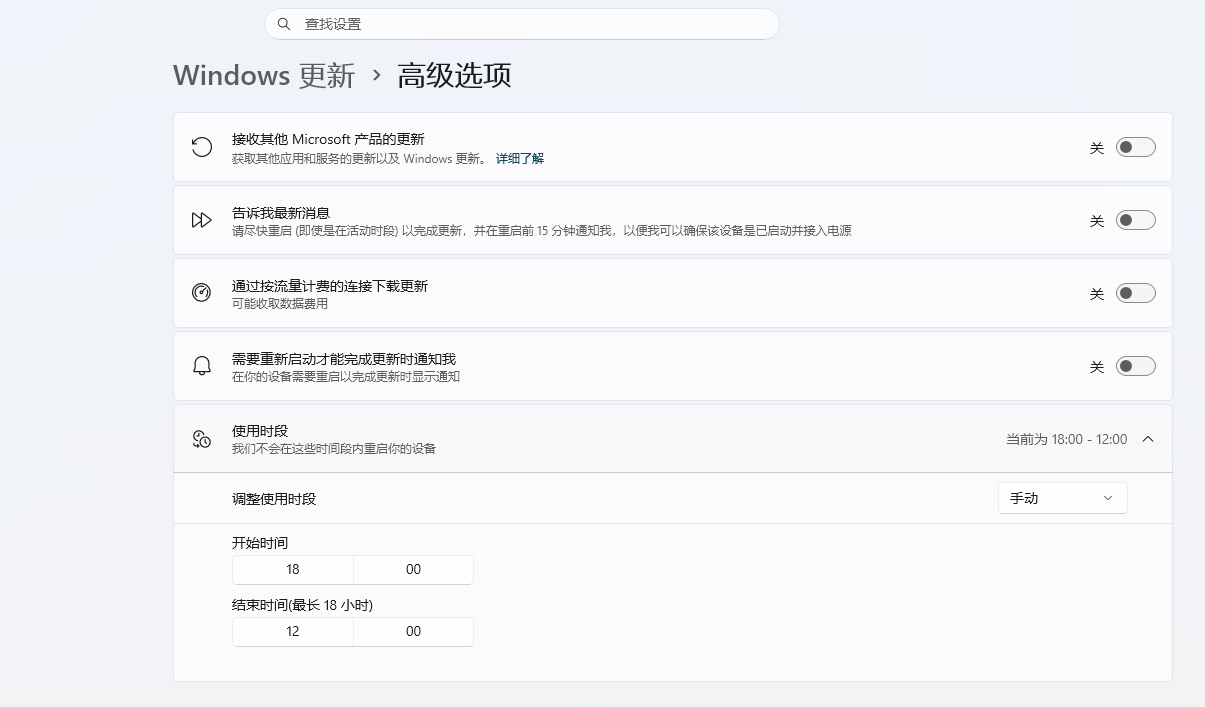Click 接收其他 Microsoft 产品的更新 title text

click(x=328, y=139)
